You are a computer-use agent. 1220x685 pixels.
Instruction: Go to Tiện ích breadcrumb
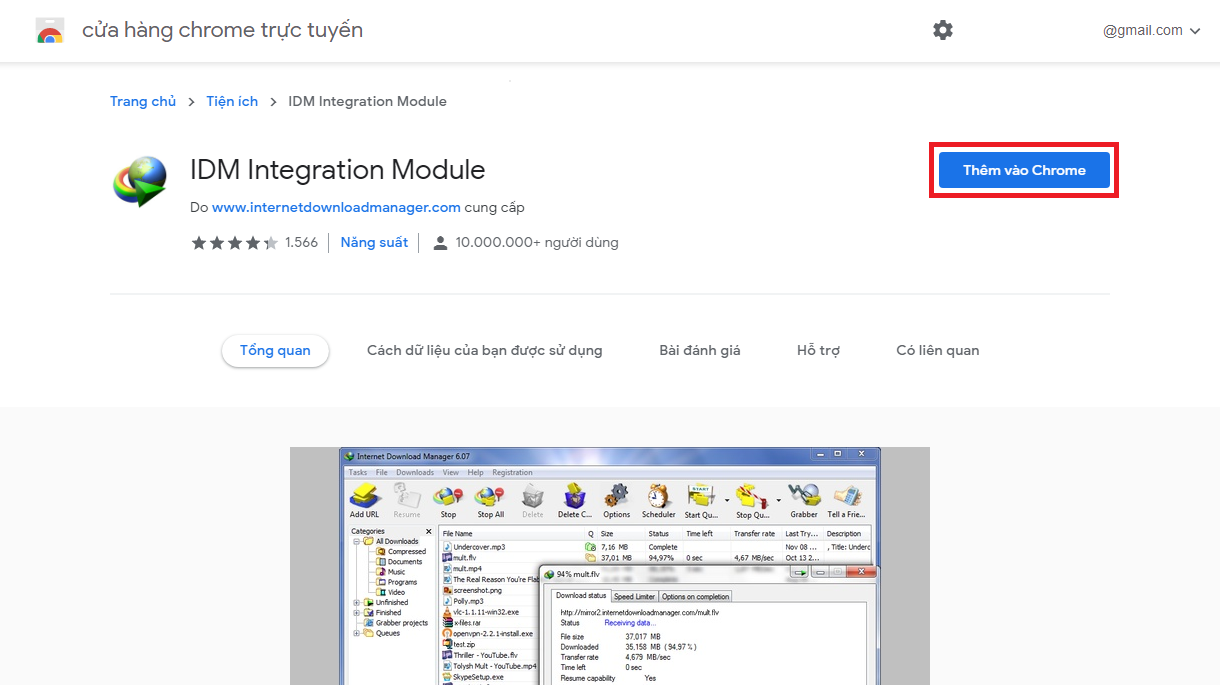pyautogui.click(x=232, y=101)
